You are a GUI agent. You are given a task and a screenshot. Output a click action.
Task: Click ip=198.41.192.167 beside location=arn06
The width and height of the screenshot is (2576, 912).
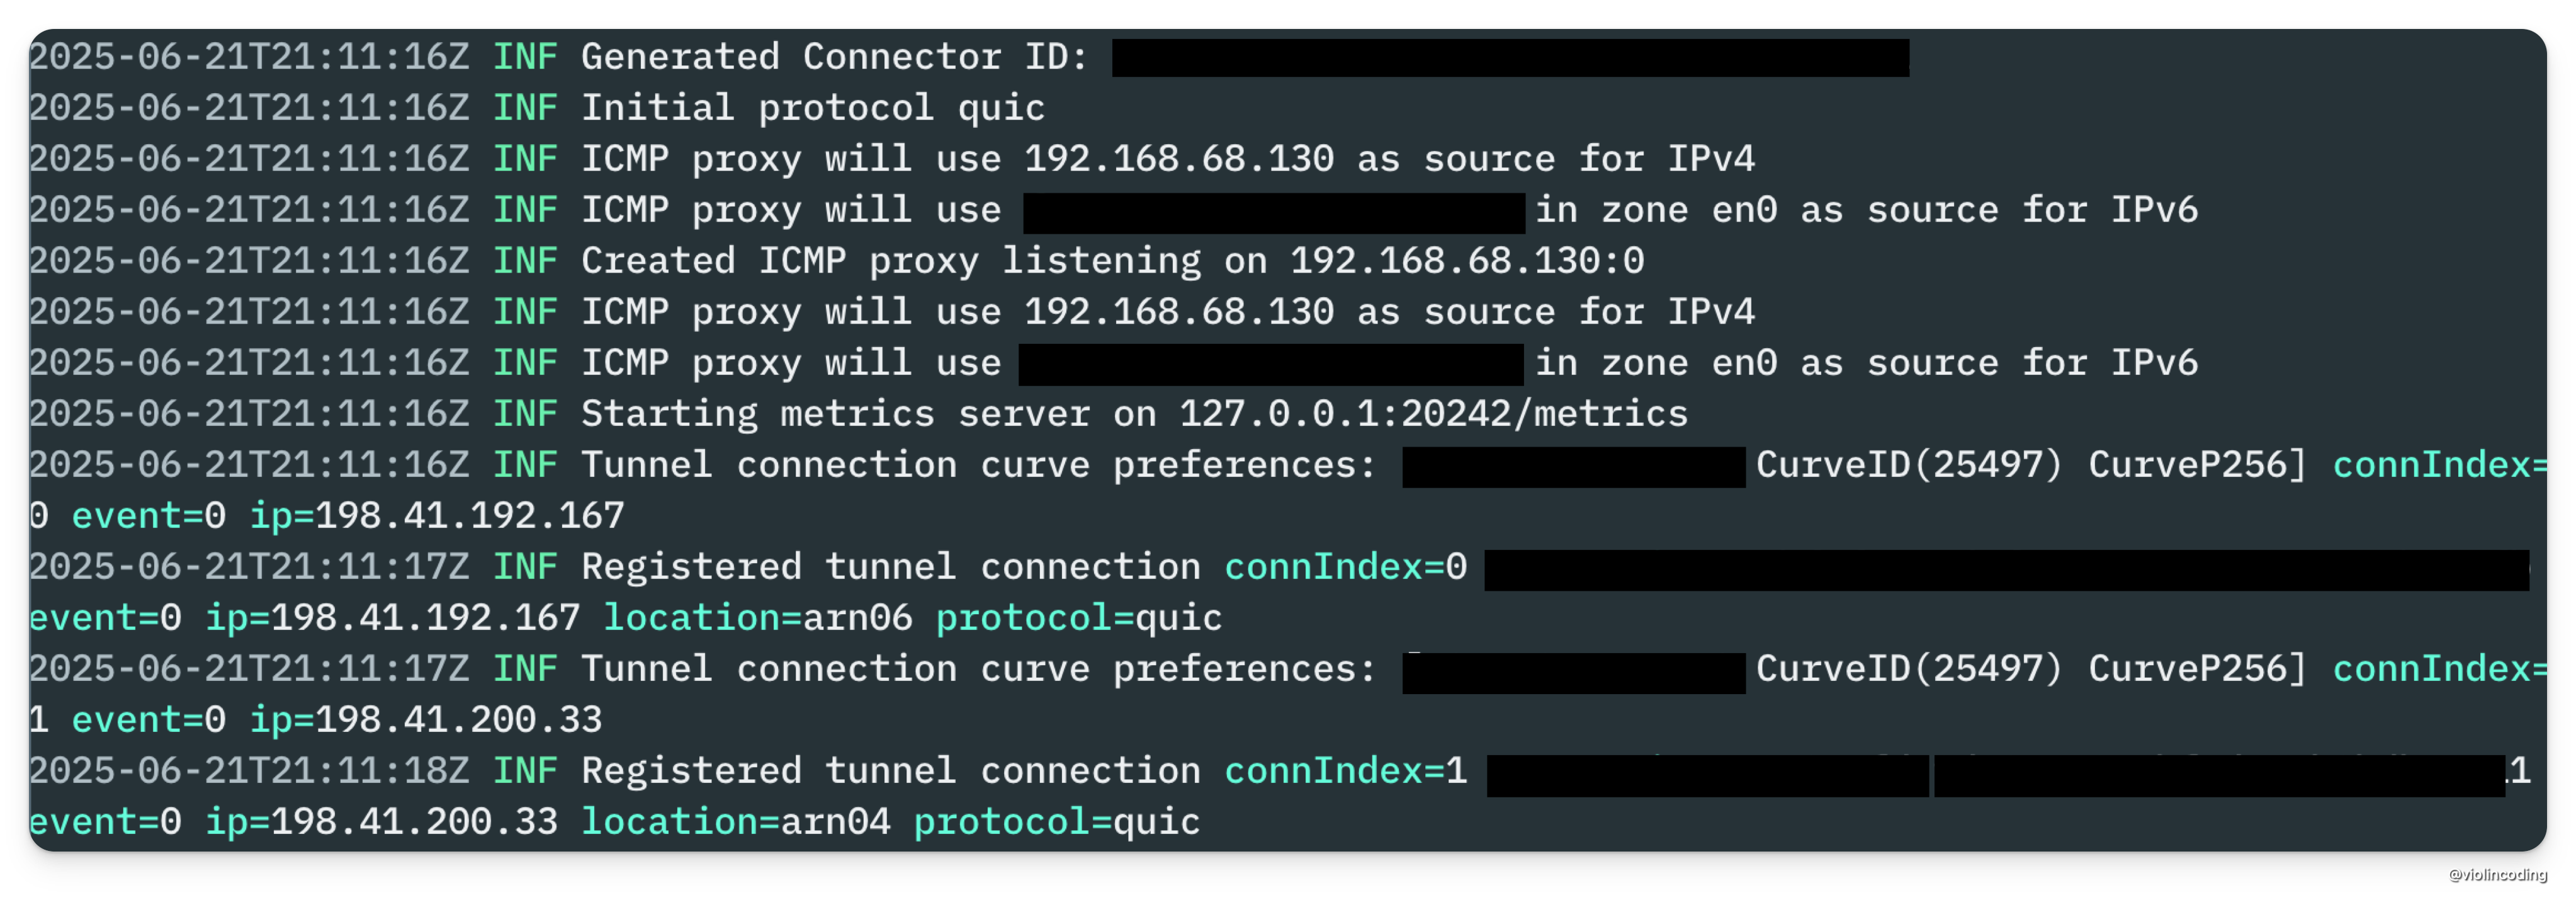(x=392, y=618)
